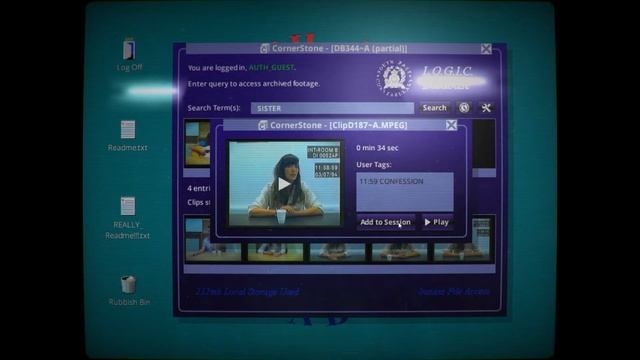640x360 pixels.
Task: Click the session clips horizontal scrollbar
Action: pyautogui.click(x=340, y=269)
